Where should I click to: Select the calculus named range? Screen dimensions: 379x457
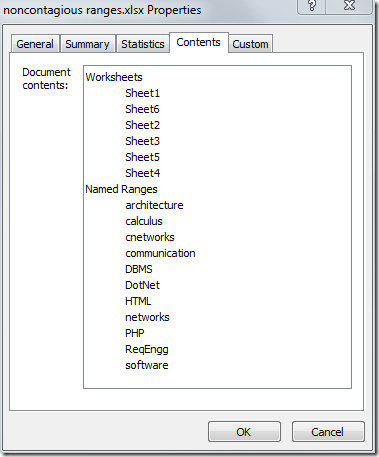tap(144, 221)
